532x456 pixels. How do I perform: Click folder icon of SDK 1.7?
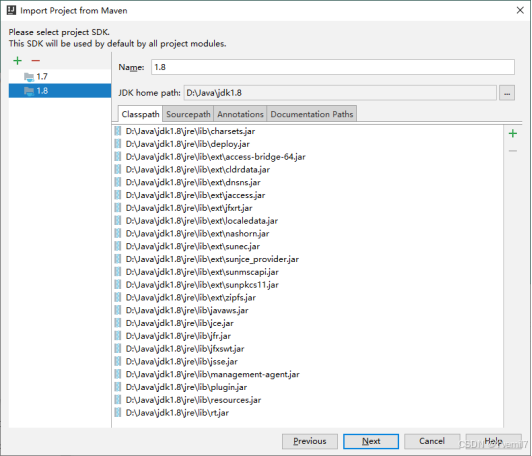29,77
